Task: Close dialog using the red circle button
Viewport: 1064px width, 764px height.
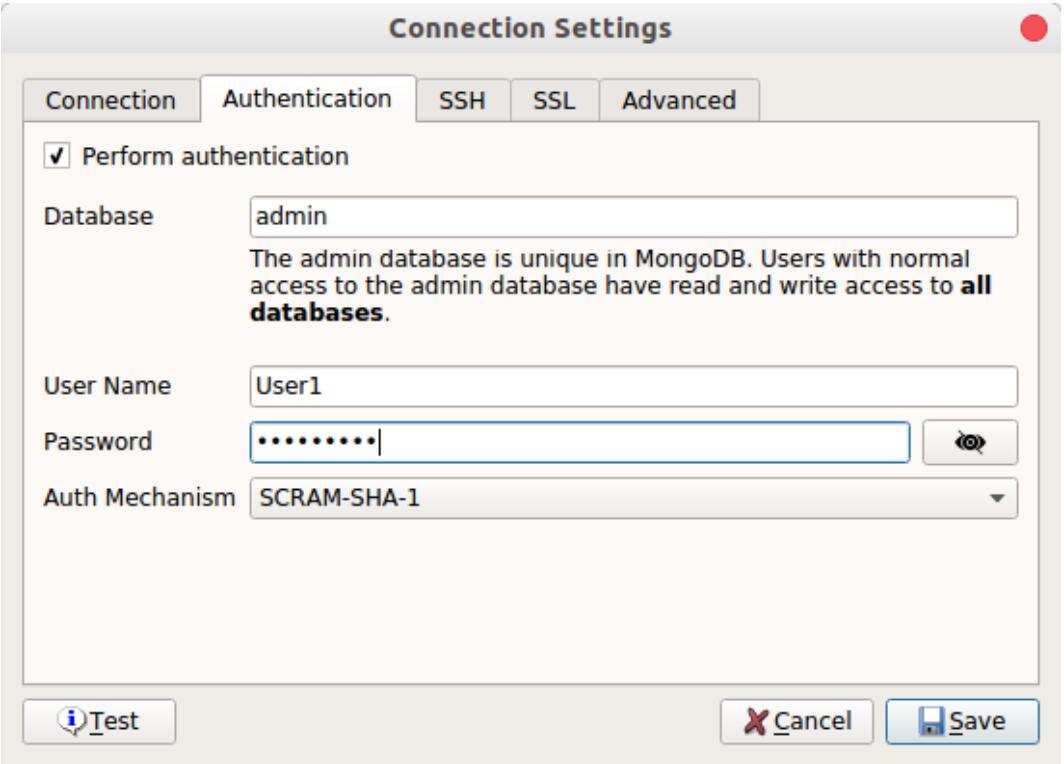Action: coord(1033,28)
